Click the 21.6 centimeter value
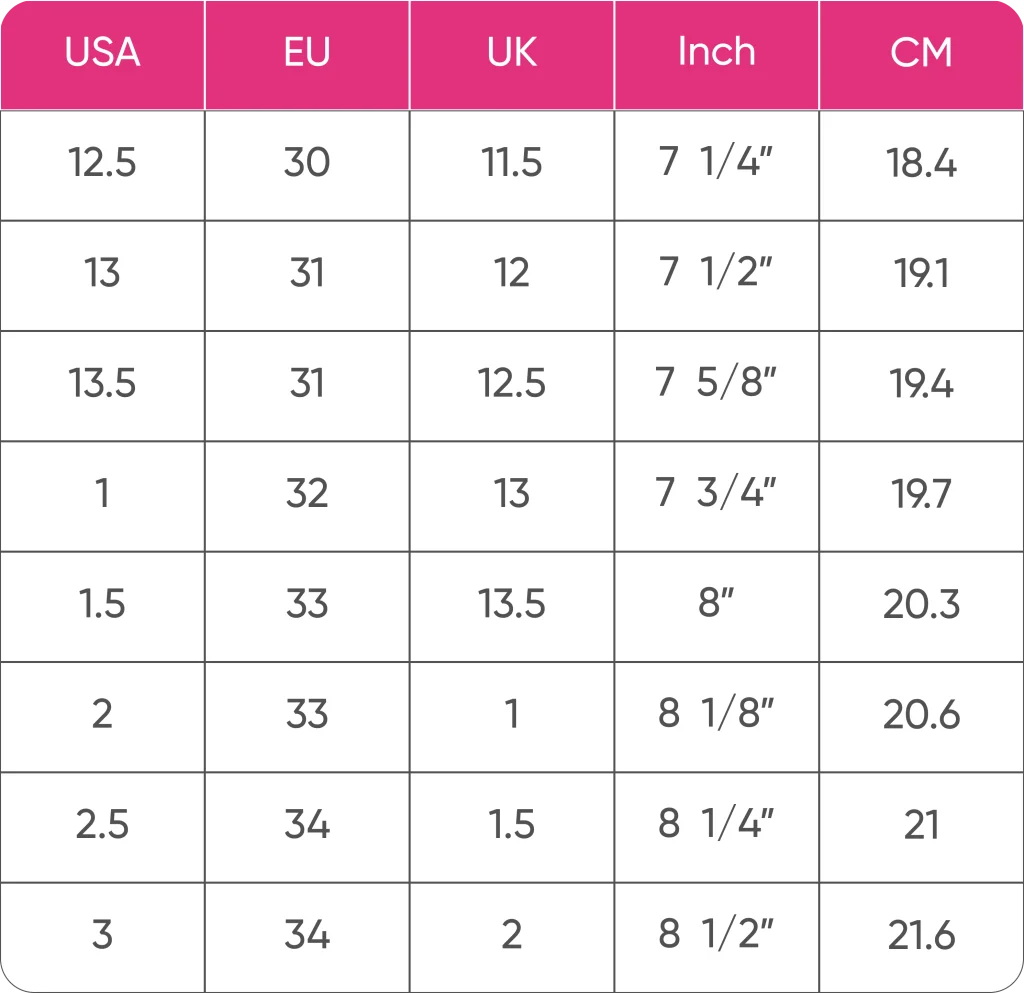Image resolution: width=1024 pixels, height=993 pixels. click(x=921, y=935)
